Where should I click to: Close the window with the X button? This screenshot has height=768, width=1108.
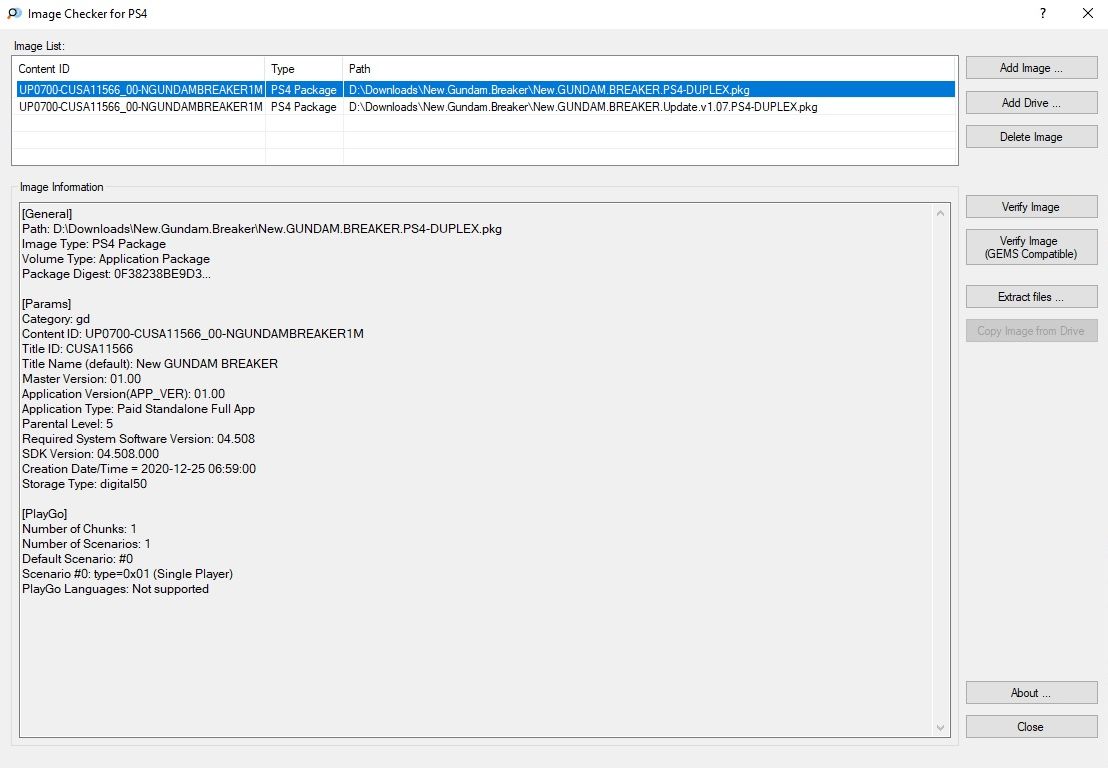1088,13
